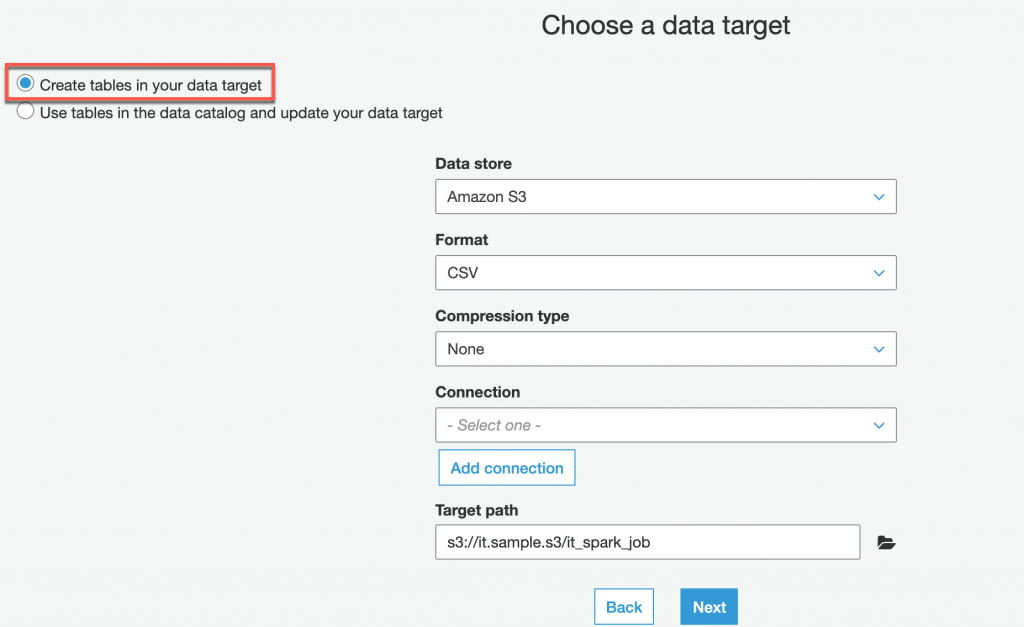Select 'Create tables in your data target' radio
Image resolution: width=1024 pixels, height=627 pixels.
point(26,84)
